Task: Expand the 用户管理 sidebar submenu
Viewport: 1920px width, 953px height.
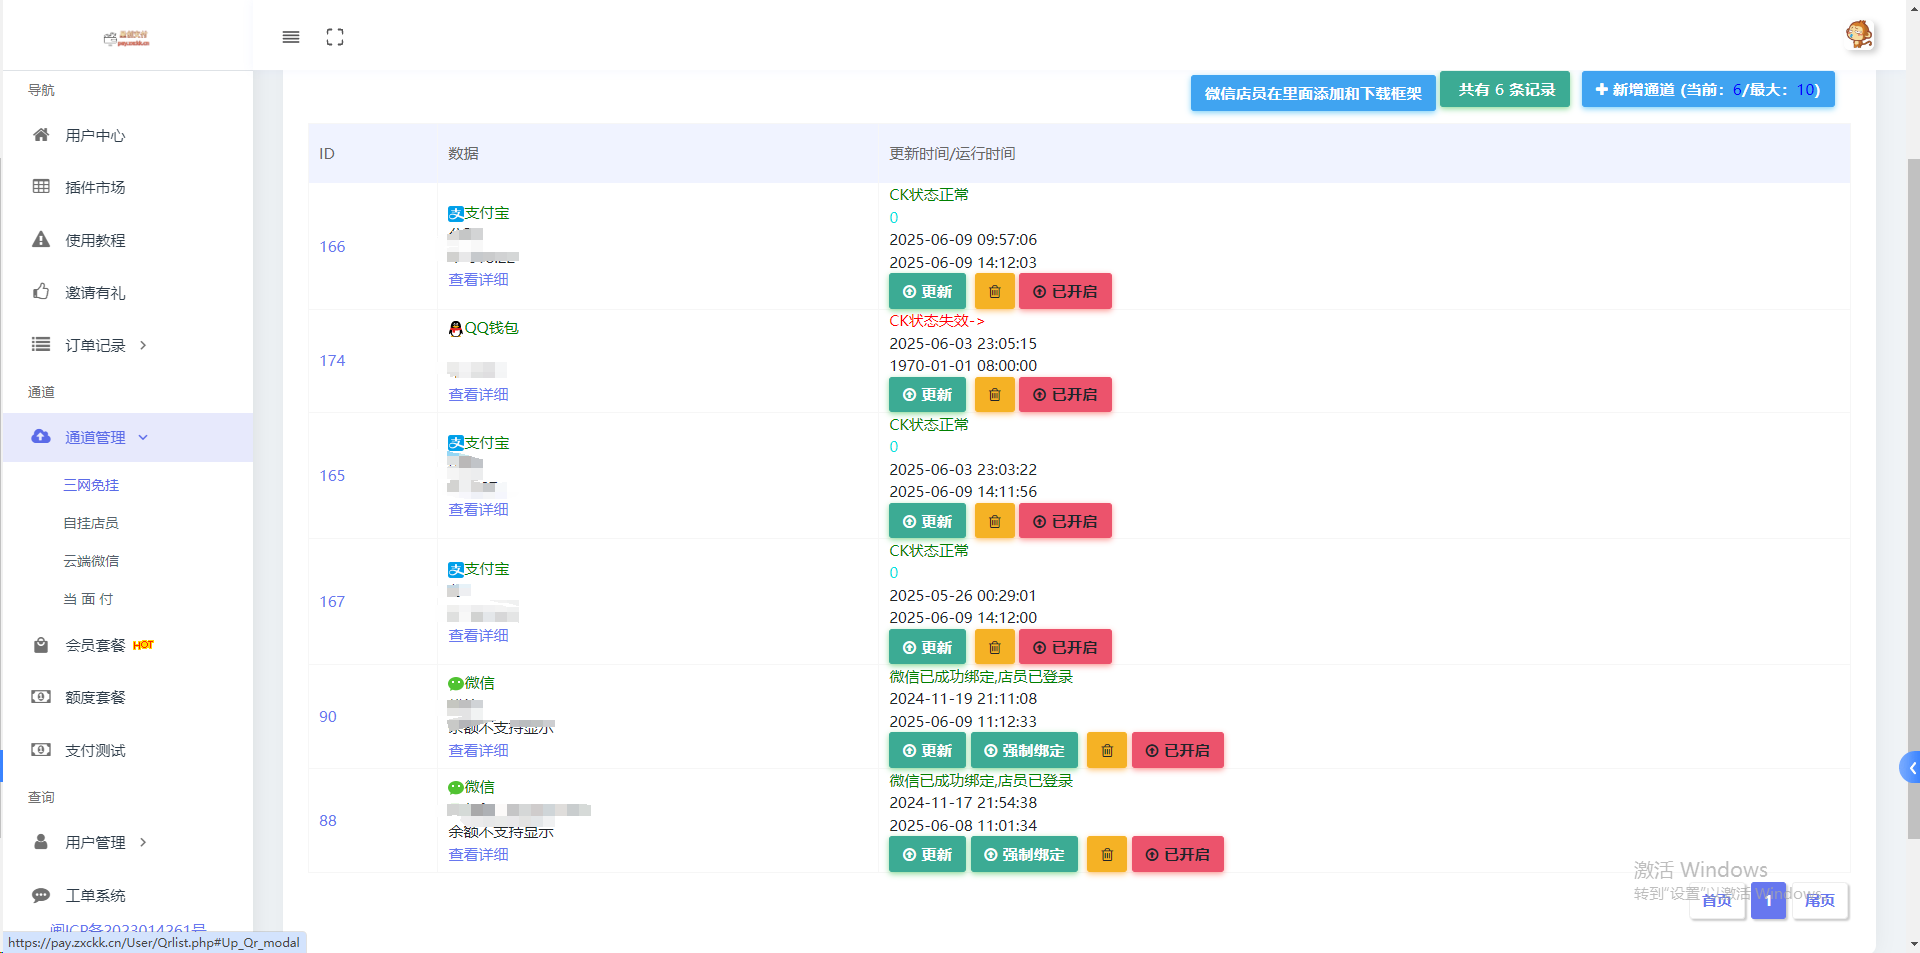Action: [95, 842]
